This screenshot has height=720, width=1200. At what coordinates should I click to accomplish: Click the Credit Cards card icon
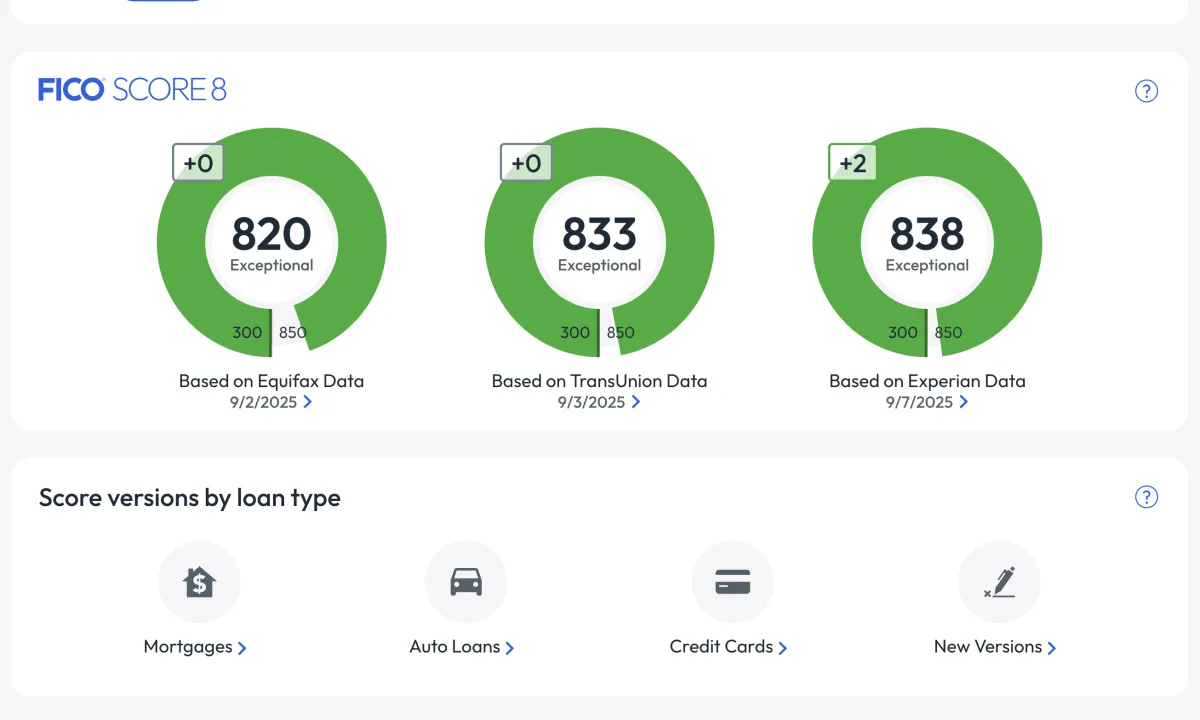click(x=733, y=582)
